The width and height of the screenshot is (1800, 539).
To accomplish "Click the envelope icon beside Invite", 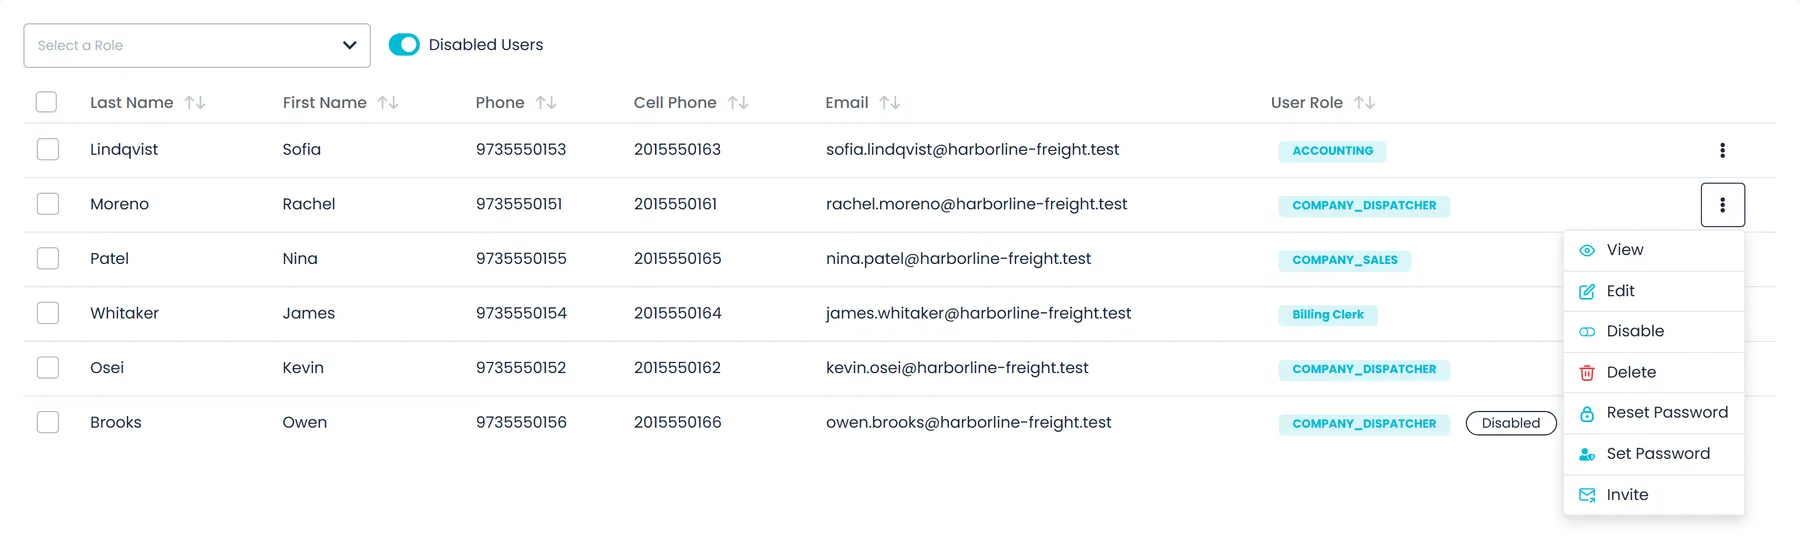I will coord(1587,495).
